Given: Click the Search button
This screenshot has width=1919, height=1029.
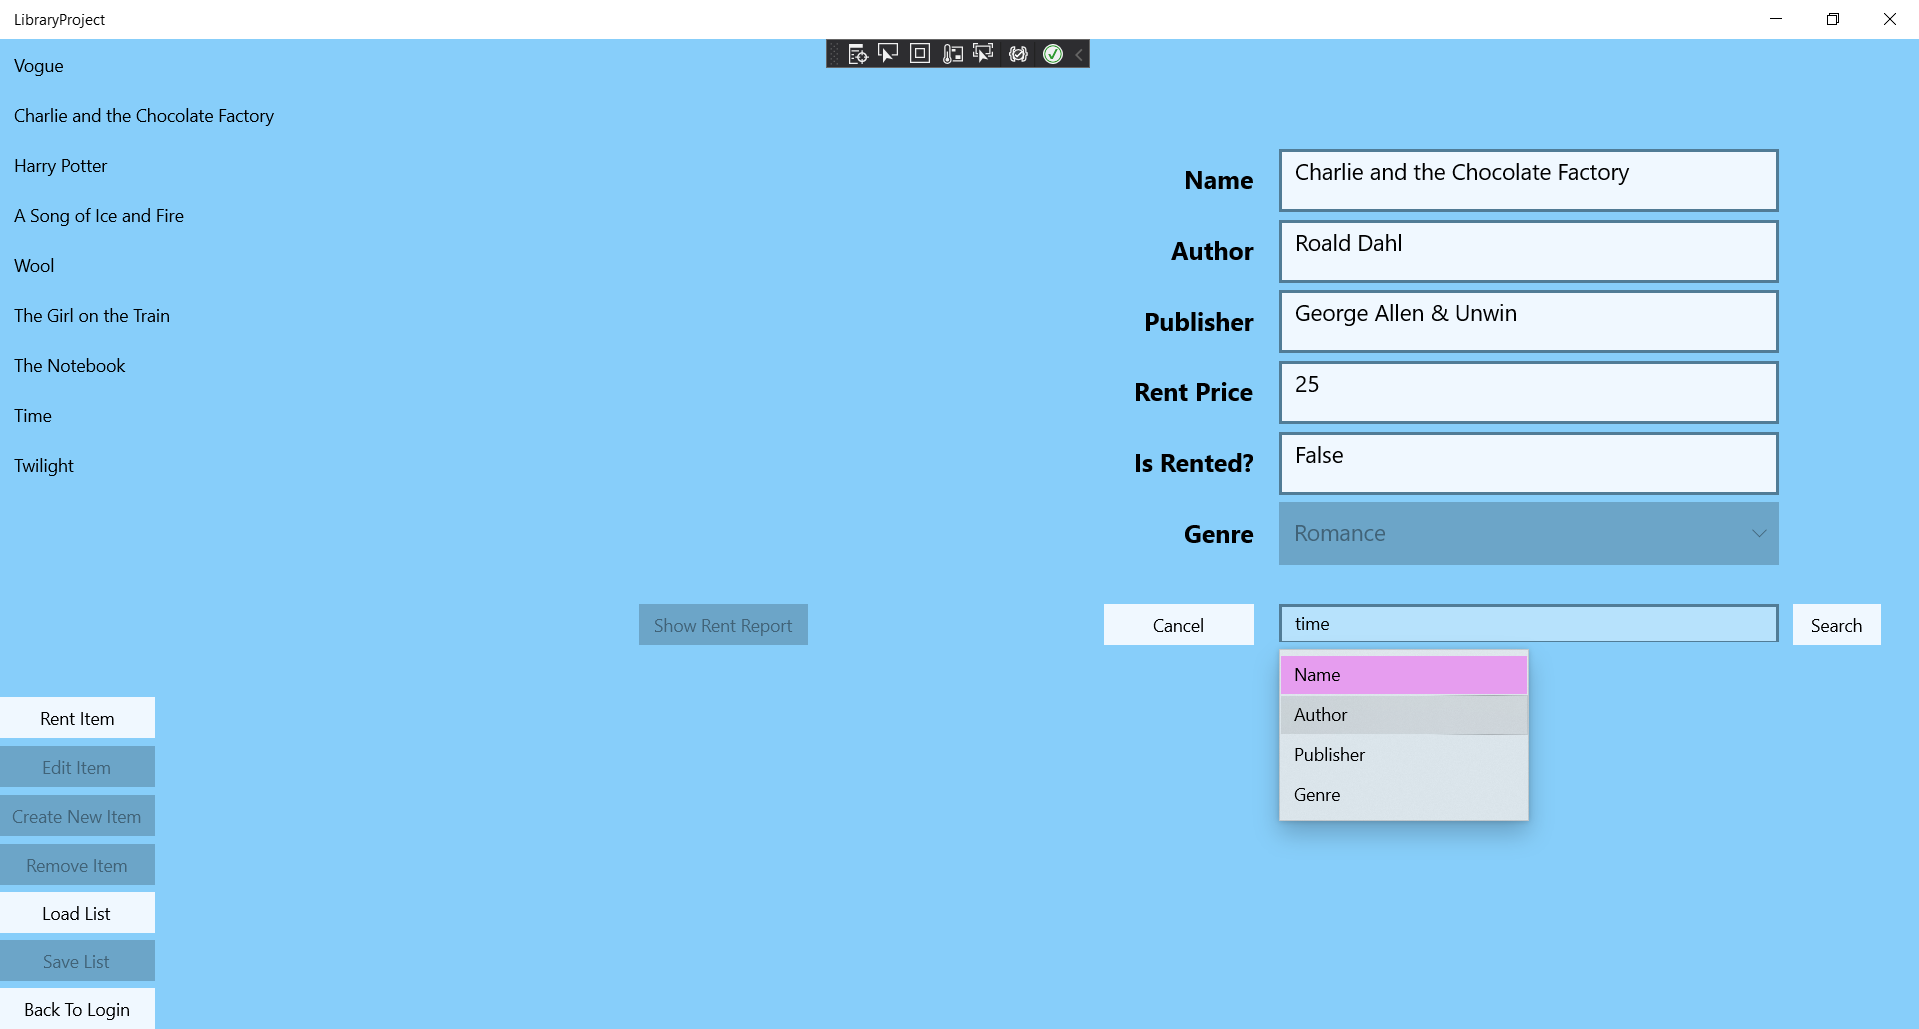Looking at the screenshot, I should click(x=1836, y=624).
